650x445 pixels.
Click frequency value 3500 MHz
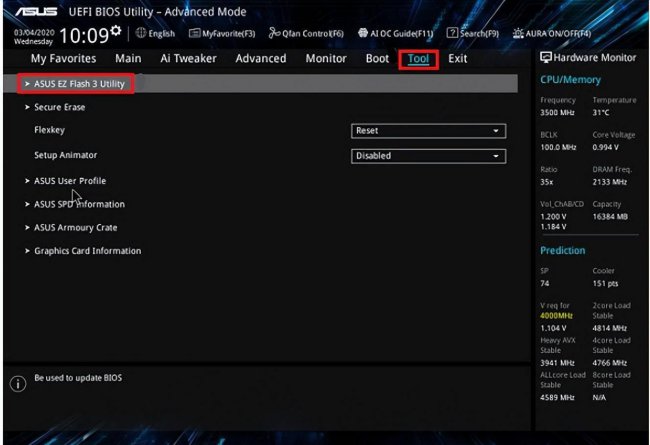tap(557, 113)
